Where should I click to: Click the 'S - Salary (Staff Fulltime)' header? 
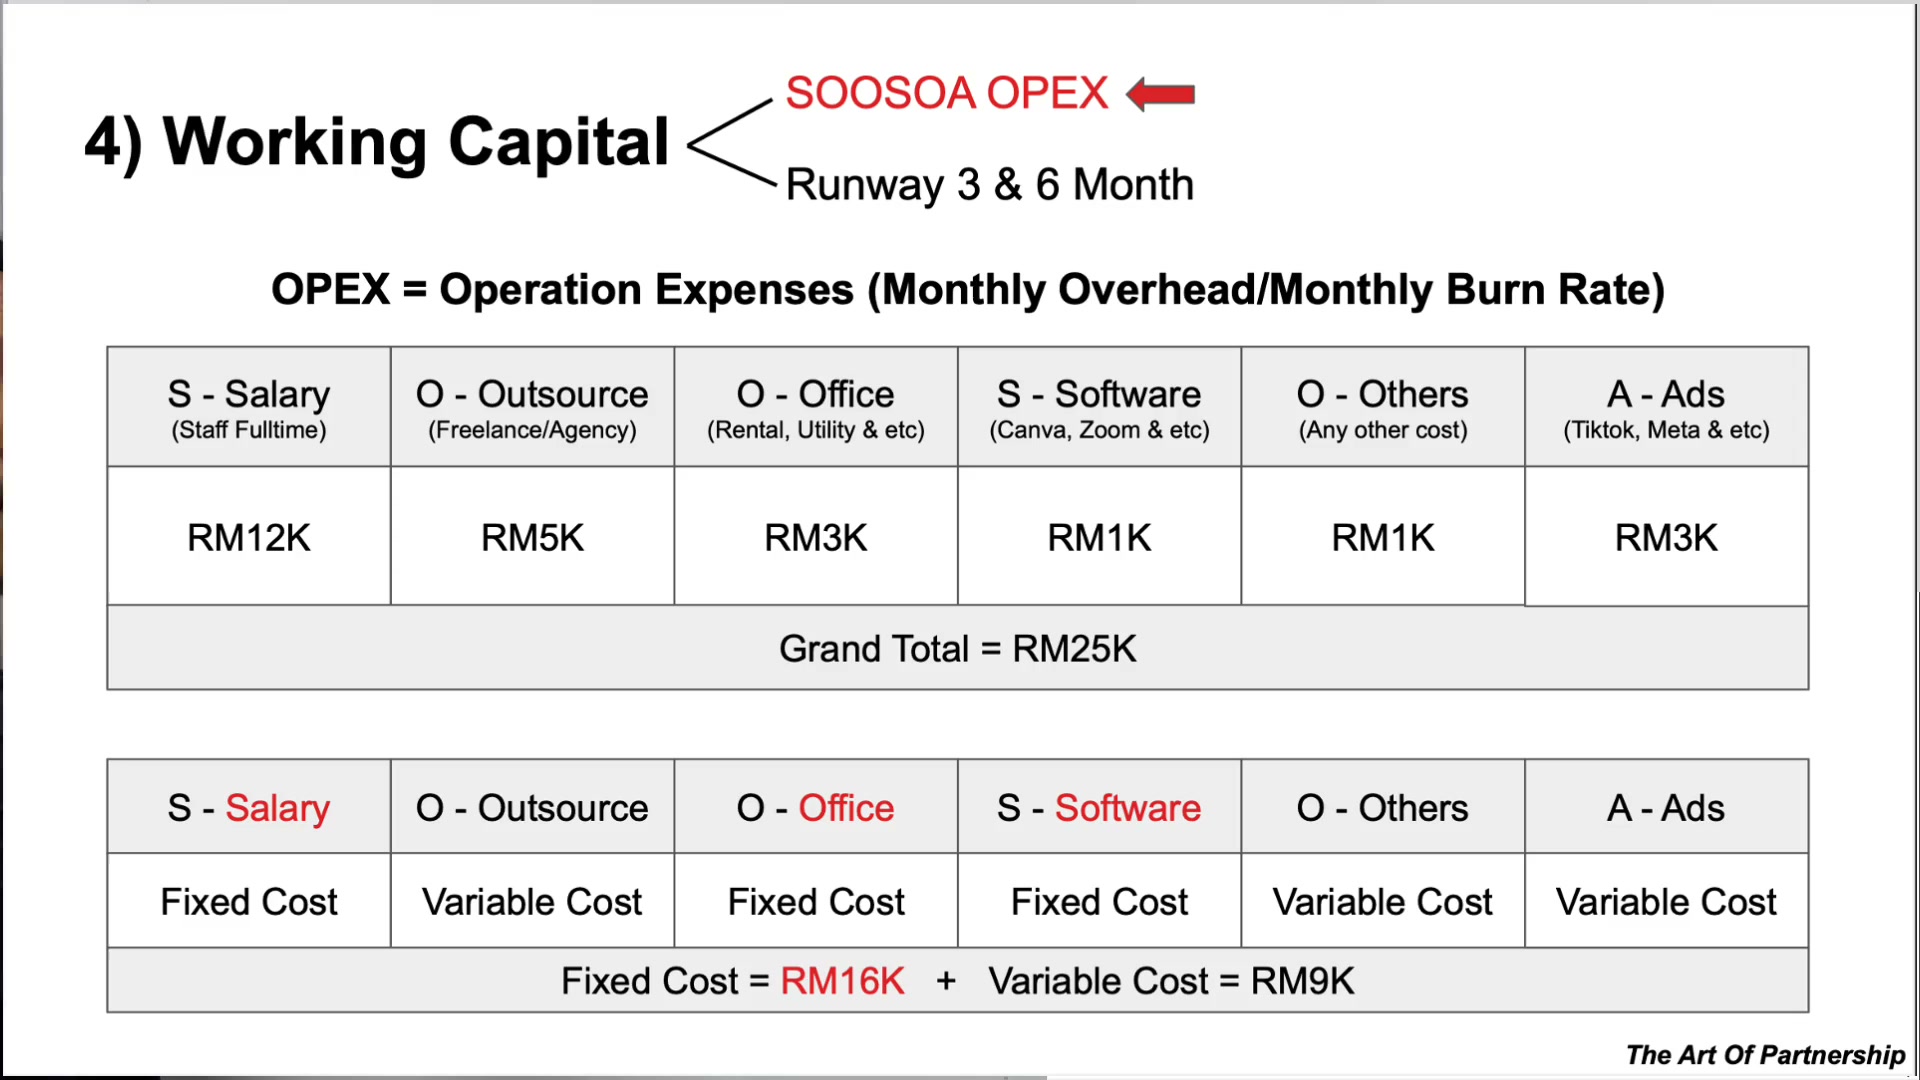tap(249, 407)
